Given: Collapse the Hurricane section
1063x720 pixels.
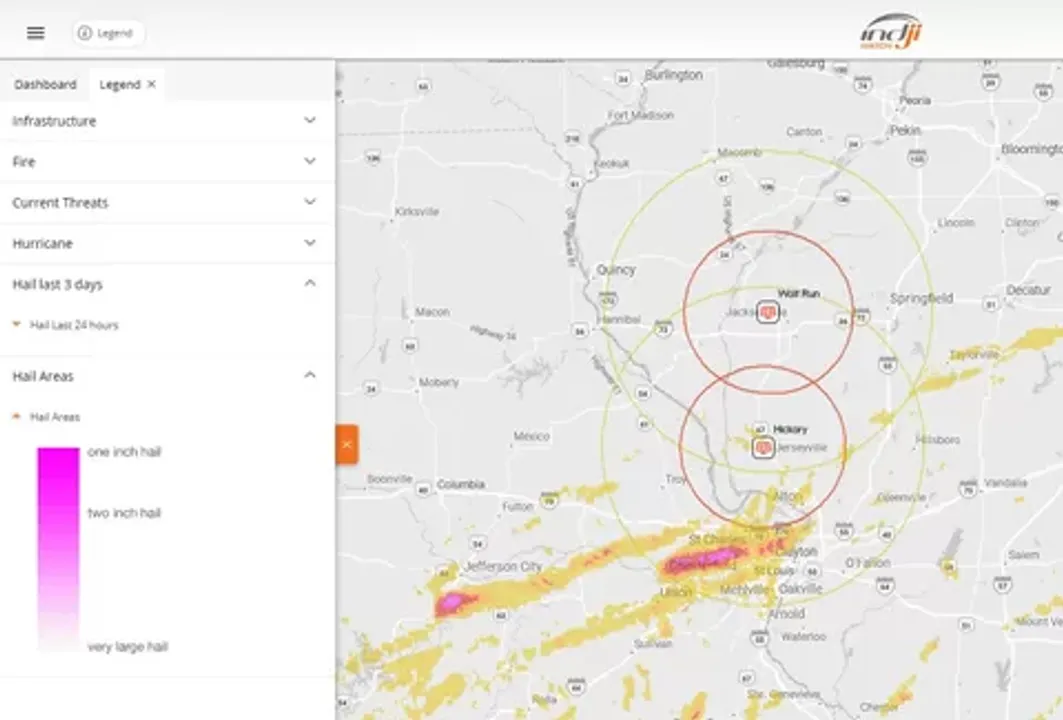Looking at the screenshot, I should coord(310,242).
